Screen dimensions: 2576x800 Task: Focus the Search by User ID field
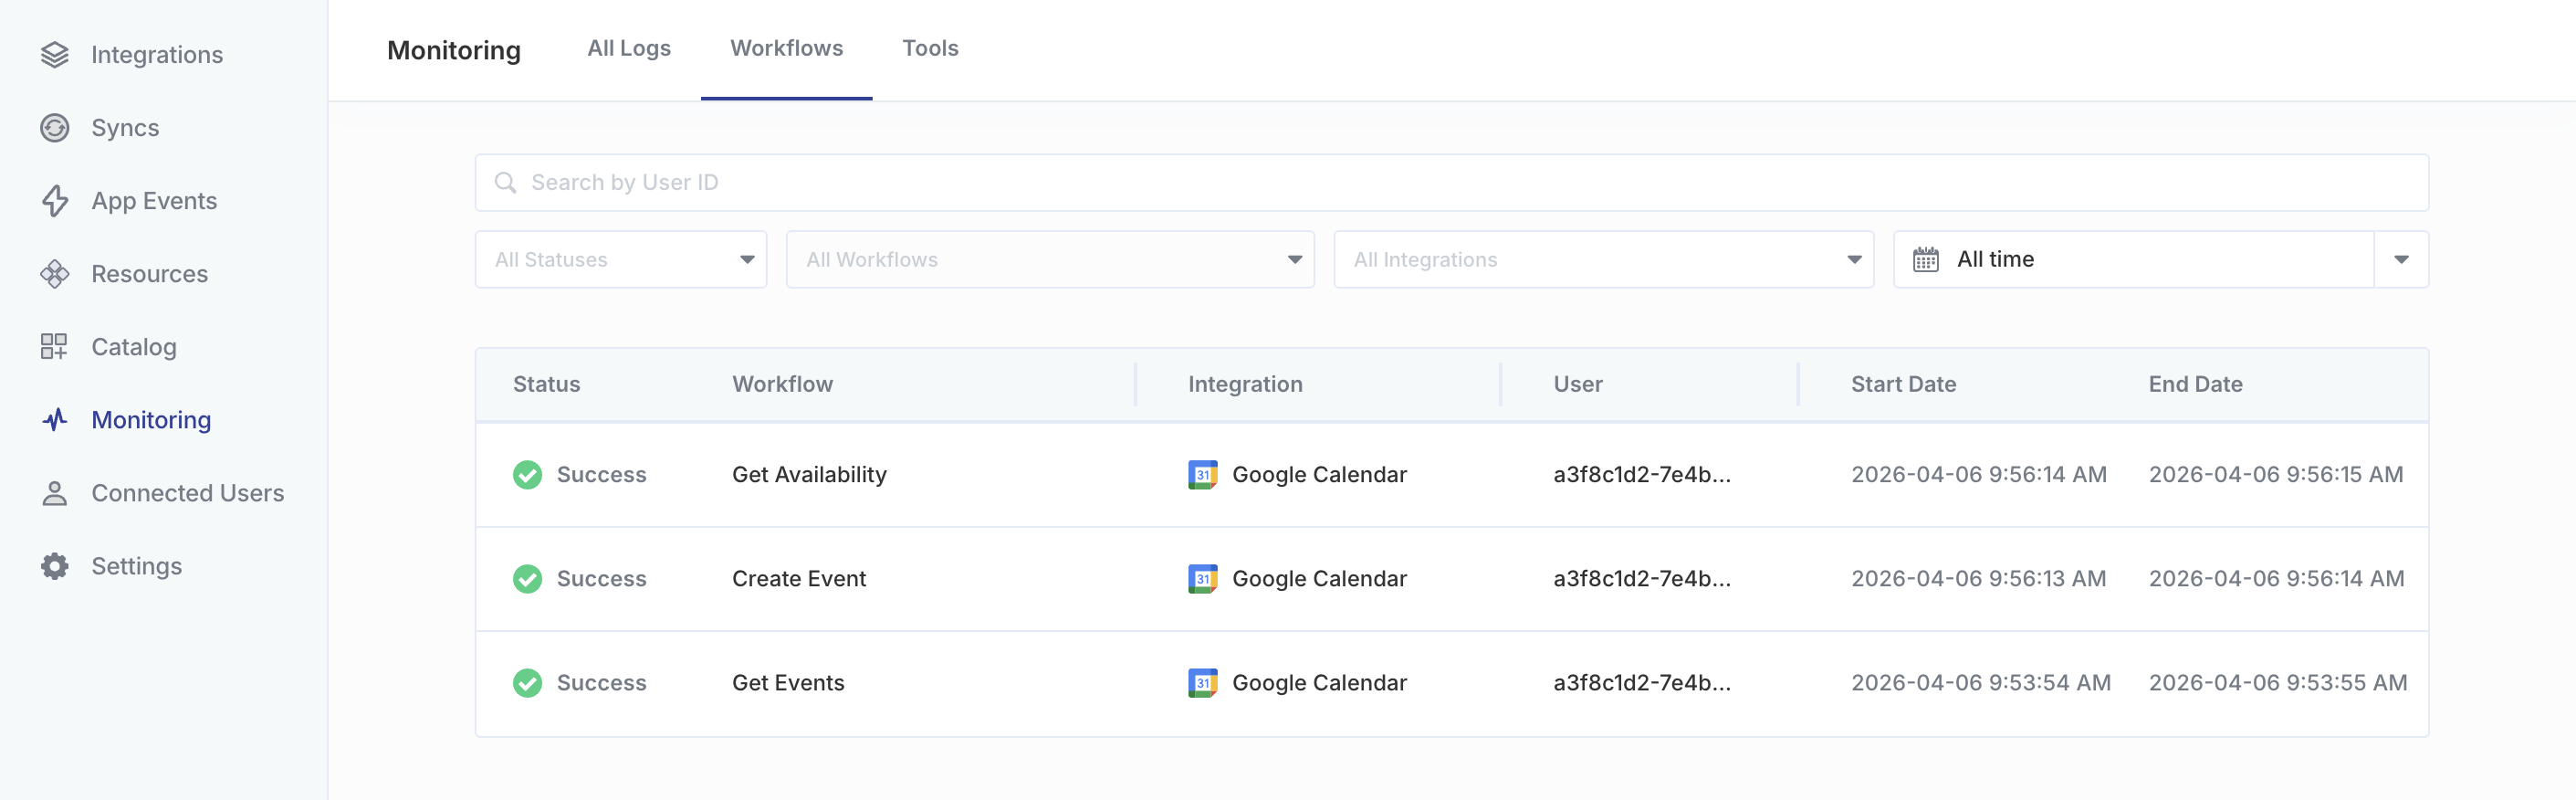click(x=1451, y=183)
